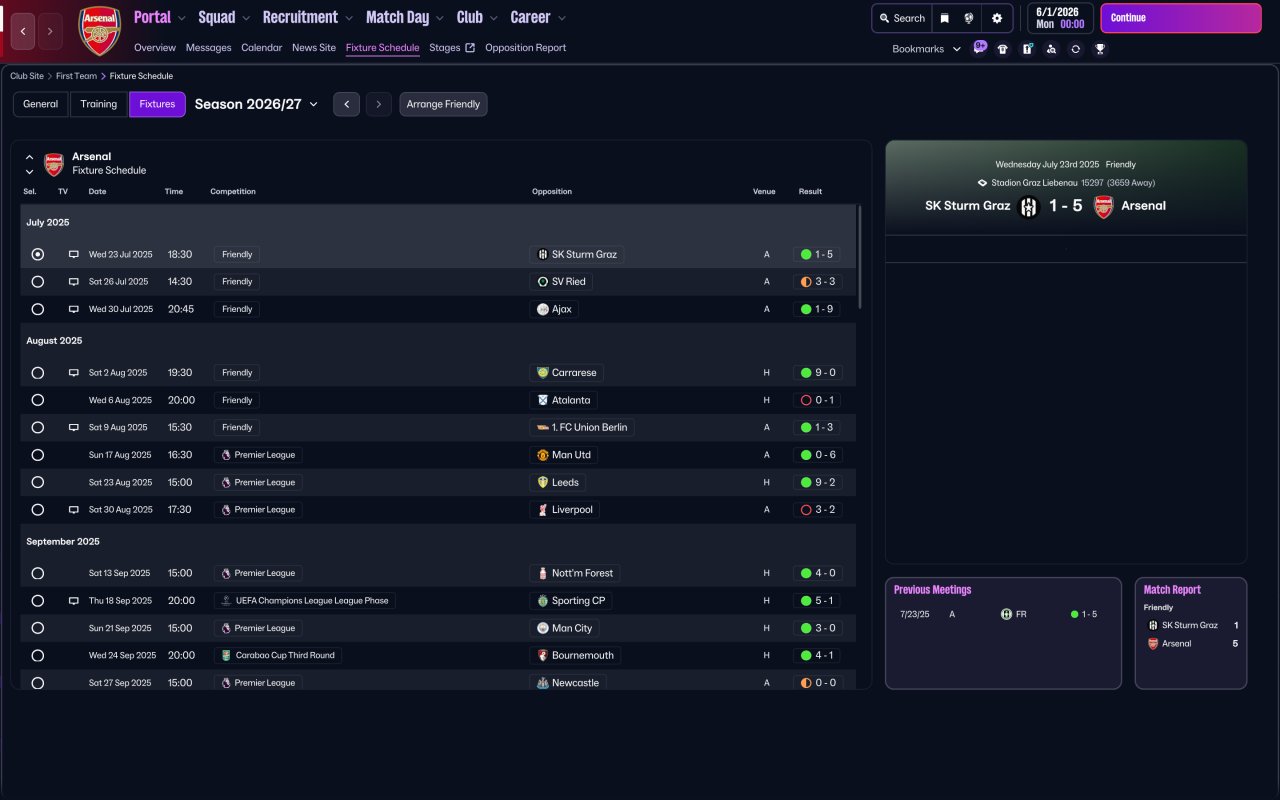This screenshot has height=800, width=1280.
Task: Click the Leeds club badge
Action: (542, 482)
